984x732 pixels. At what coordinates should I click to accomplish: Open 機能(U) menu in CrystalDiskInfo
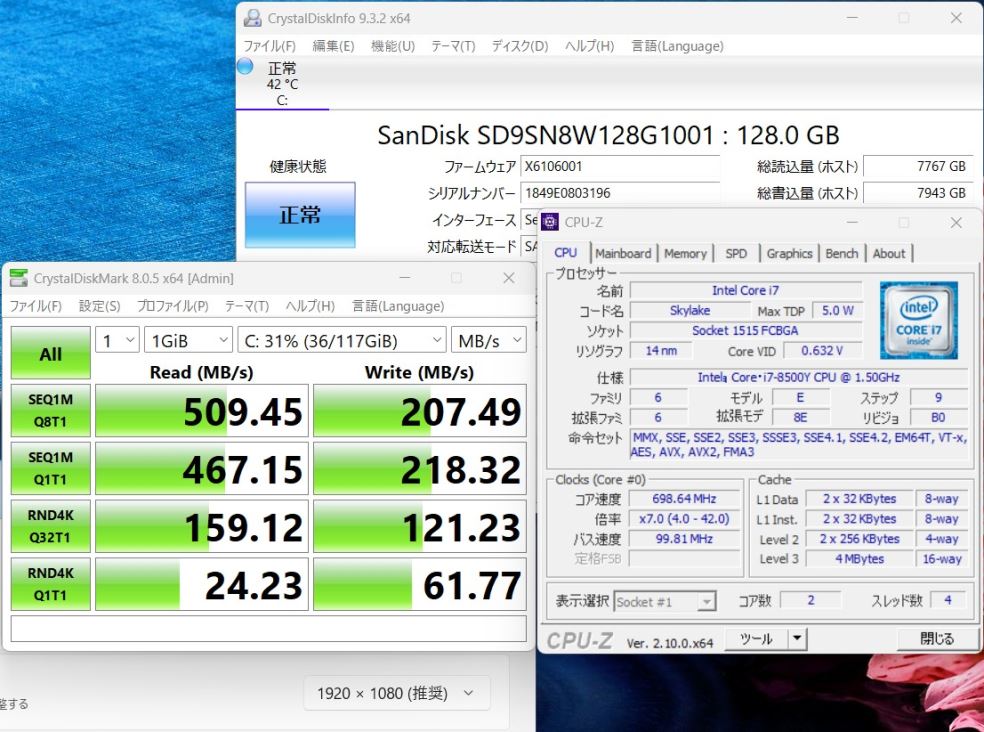[393, 46]
